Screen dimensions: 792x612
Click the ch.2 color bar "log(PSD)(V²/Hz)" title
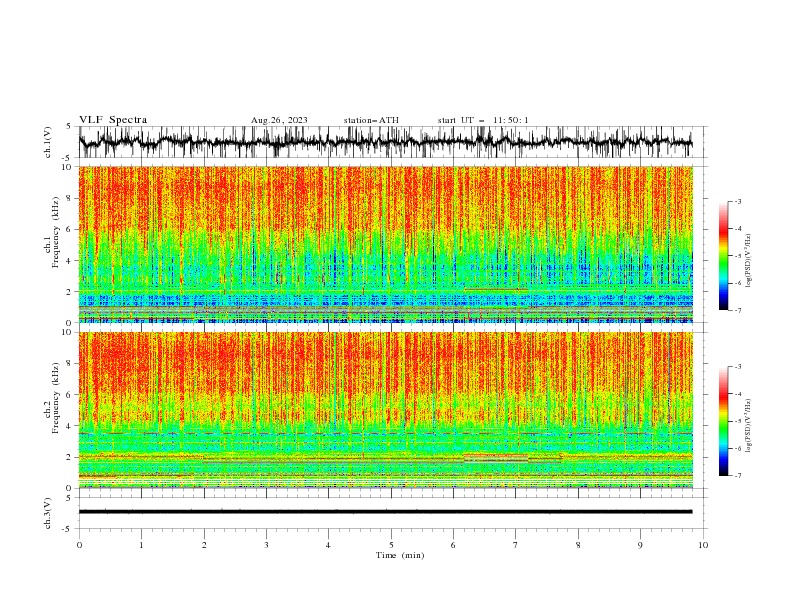(x=748, y=426)
